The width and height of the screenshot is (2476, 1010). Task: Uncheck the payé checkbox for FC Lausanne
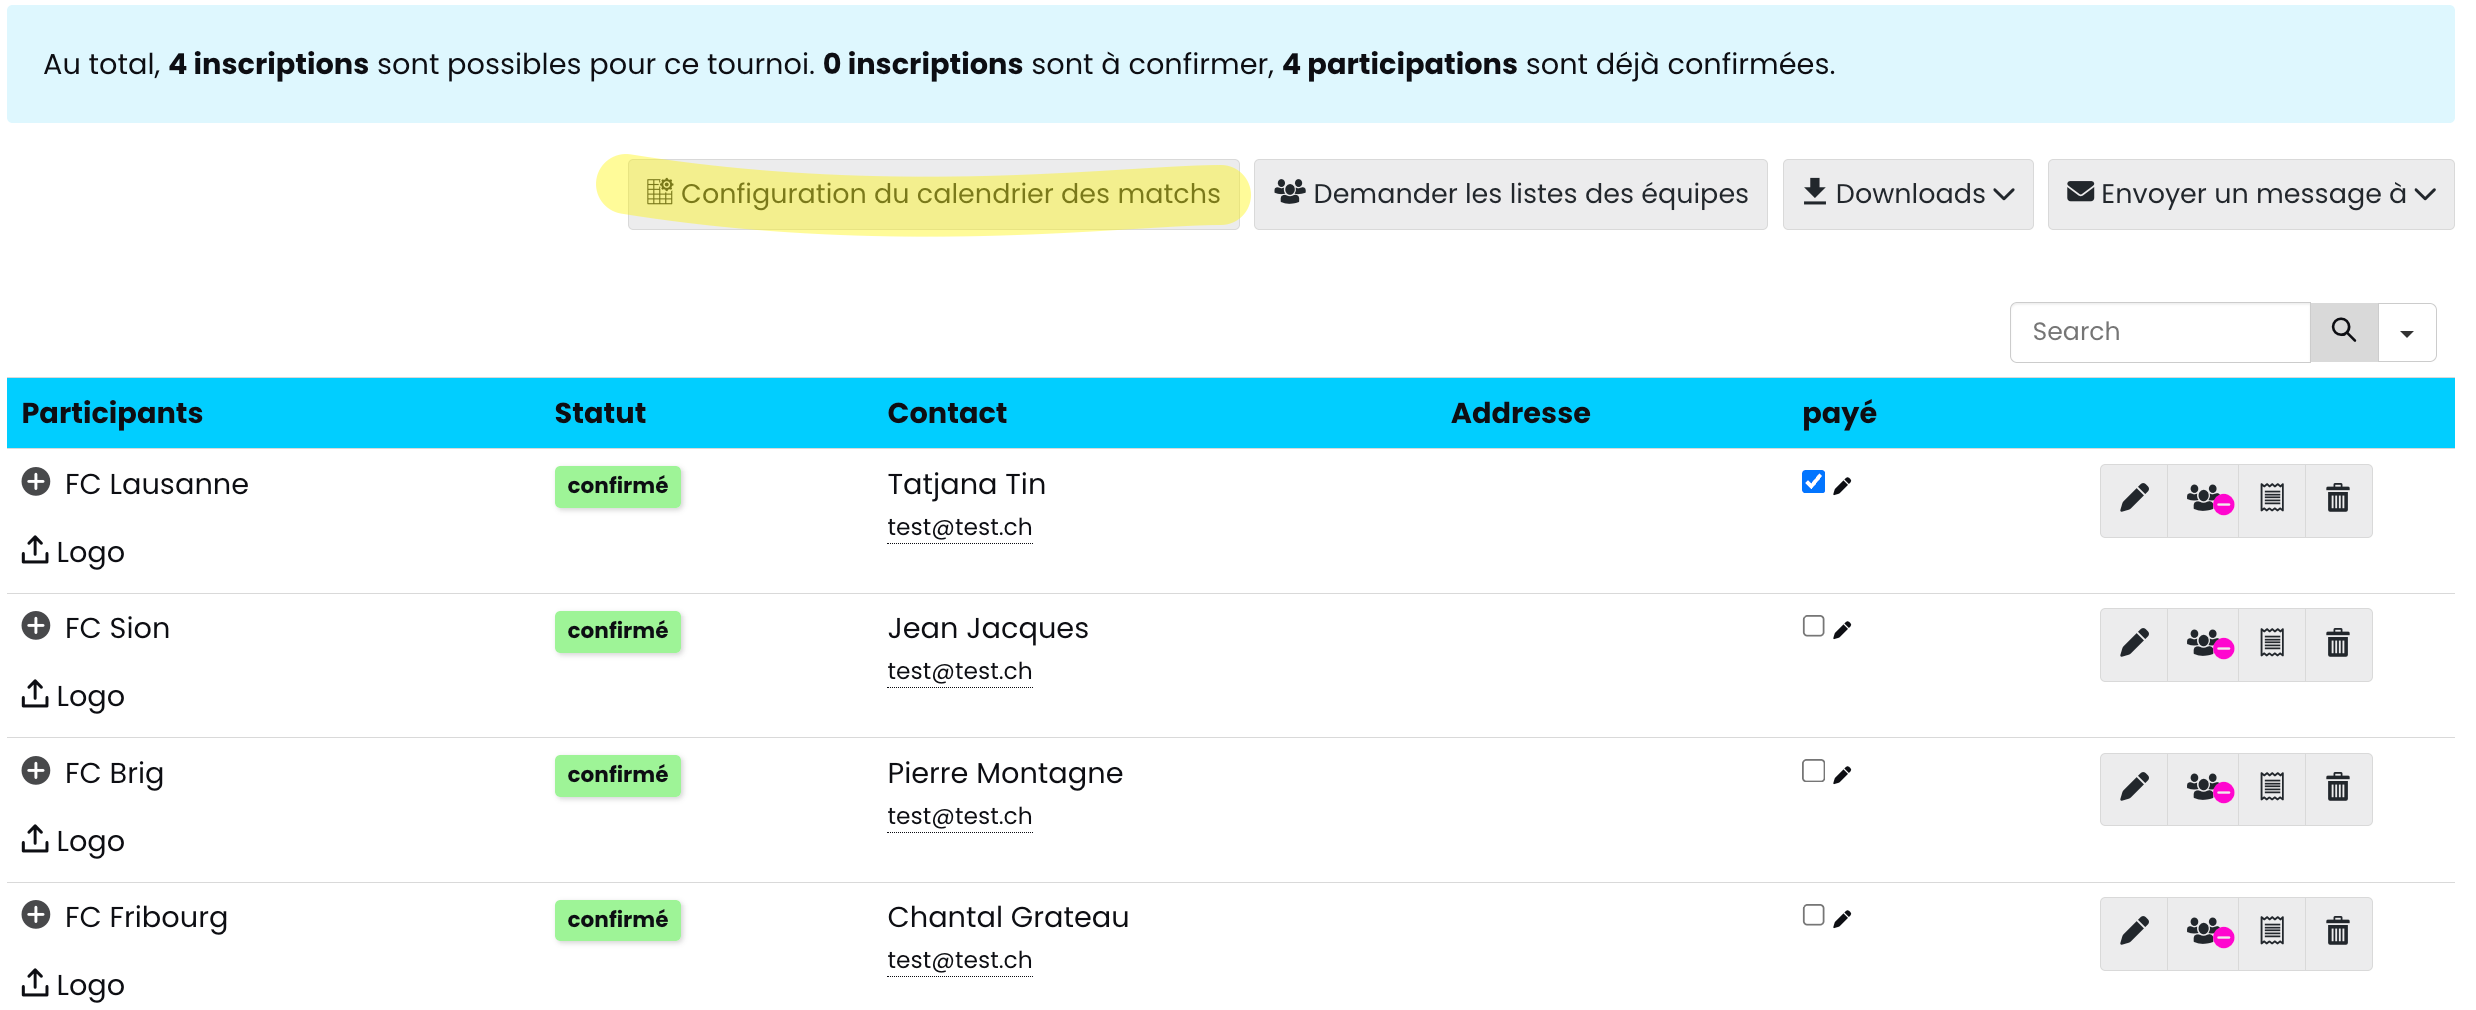pyautogui.click(x=1813, y=482)
